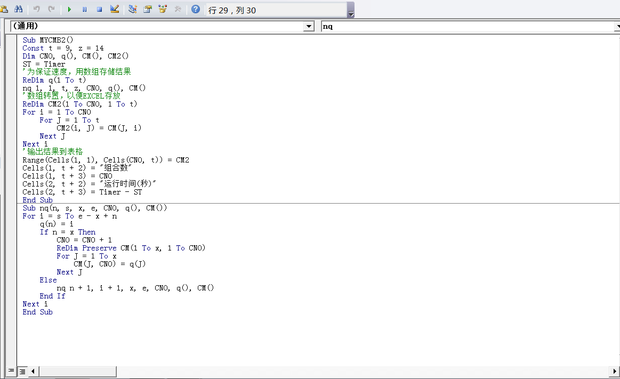The image size is (620, 379).
Task: Click the greyed Toolbox icon
Action: (x=178, y=9)
